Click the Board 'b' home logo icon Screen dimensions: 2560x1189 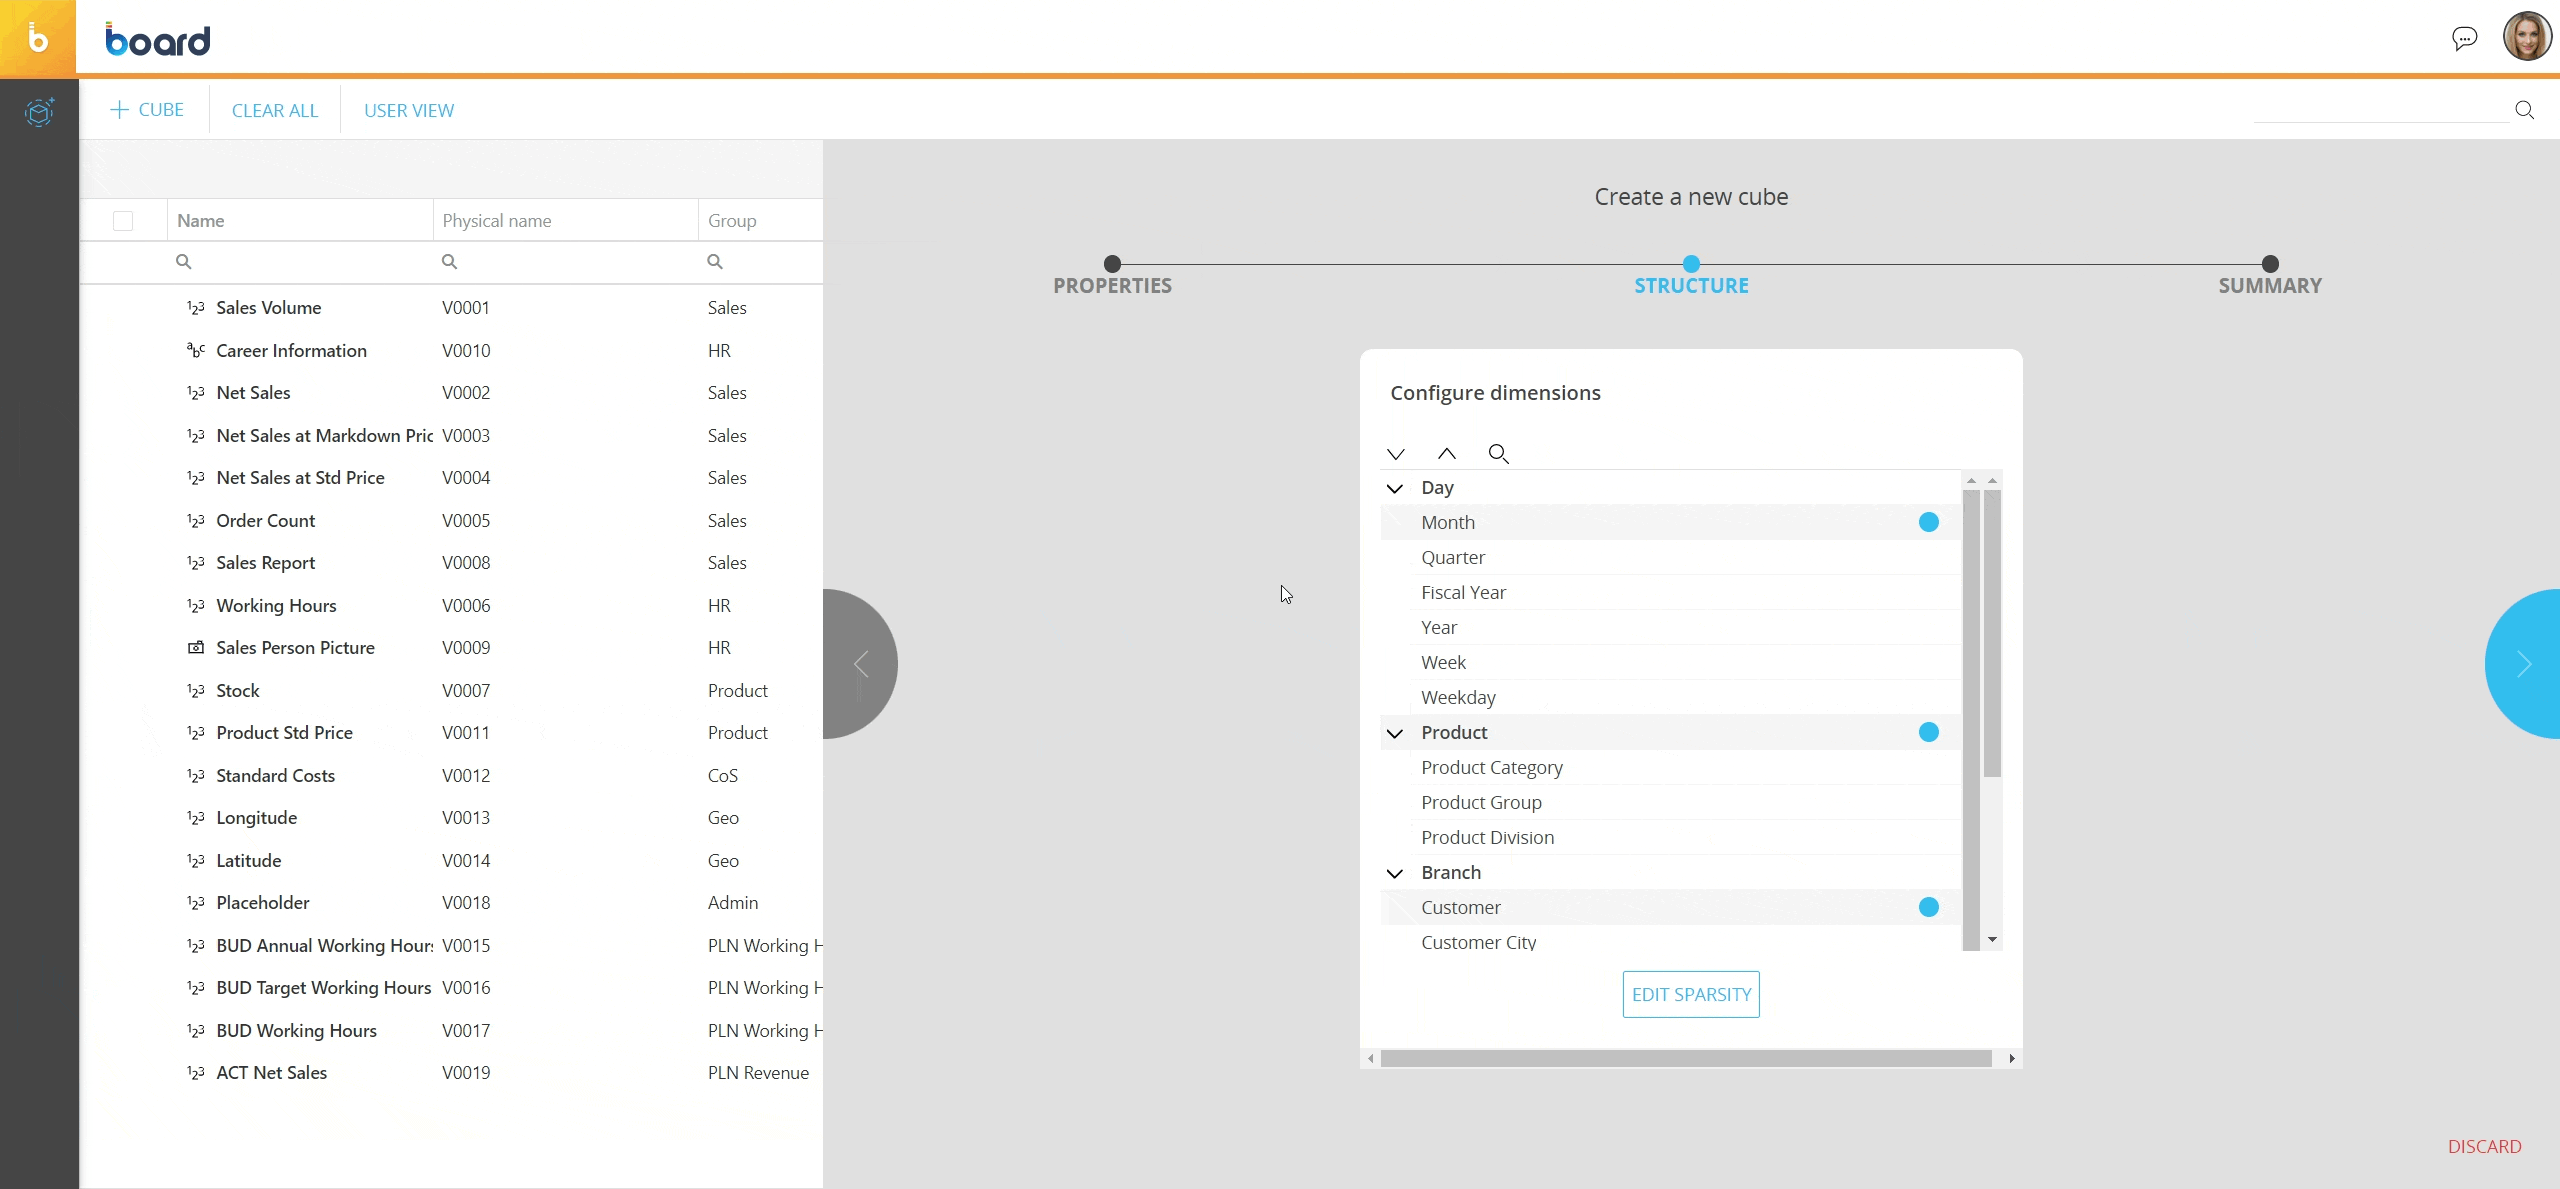(38, 39)
